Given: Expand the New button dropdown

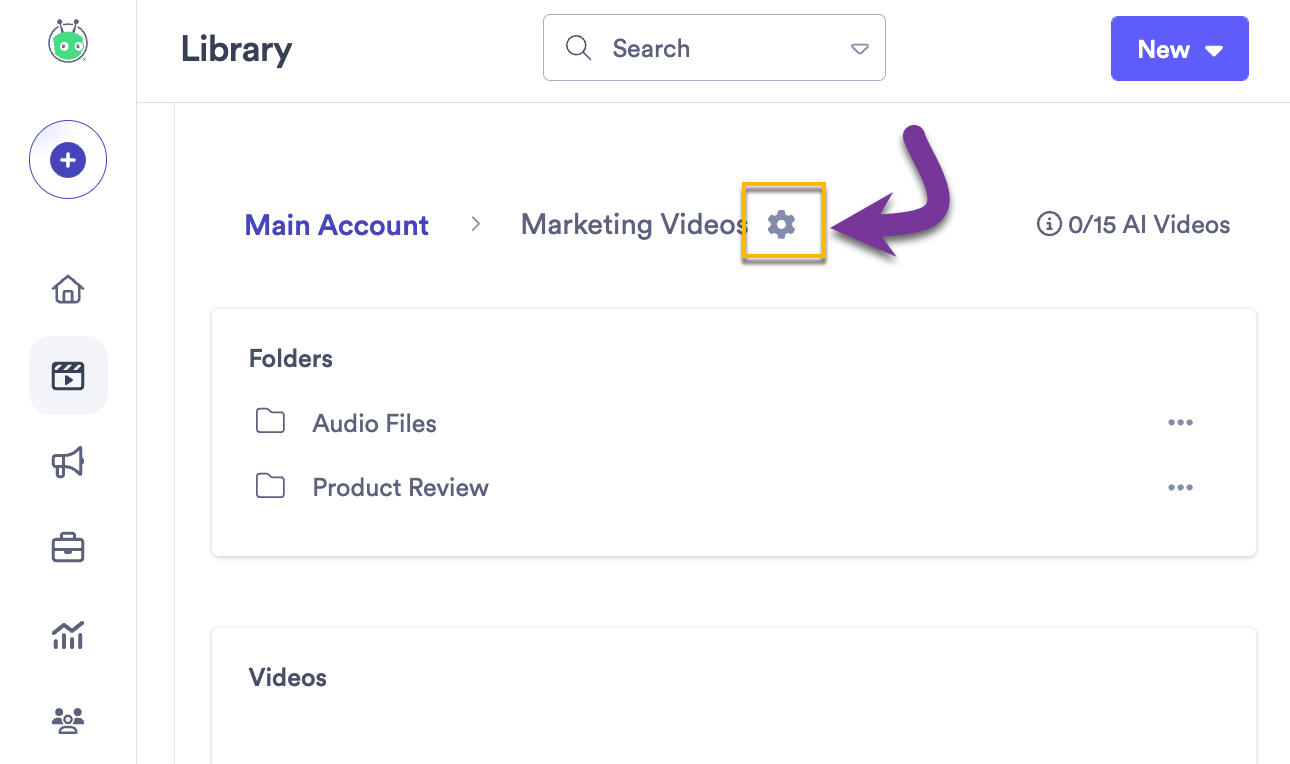Looking at the screenshot, I should tap(1214, 48).
